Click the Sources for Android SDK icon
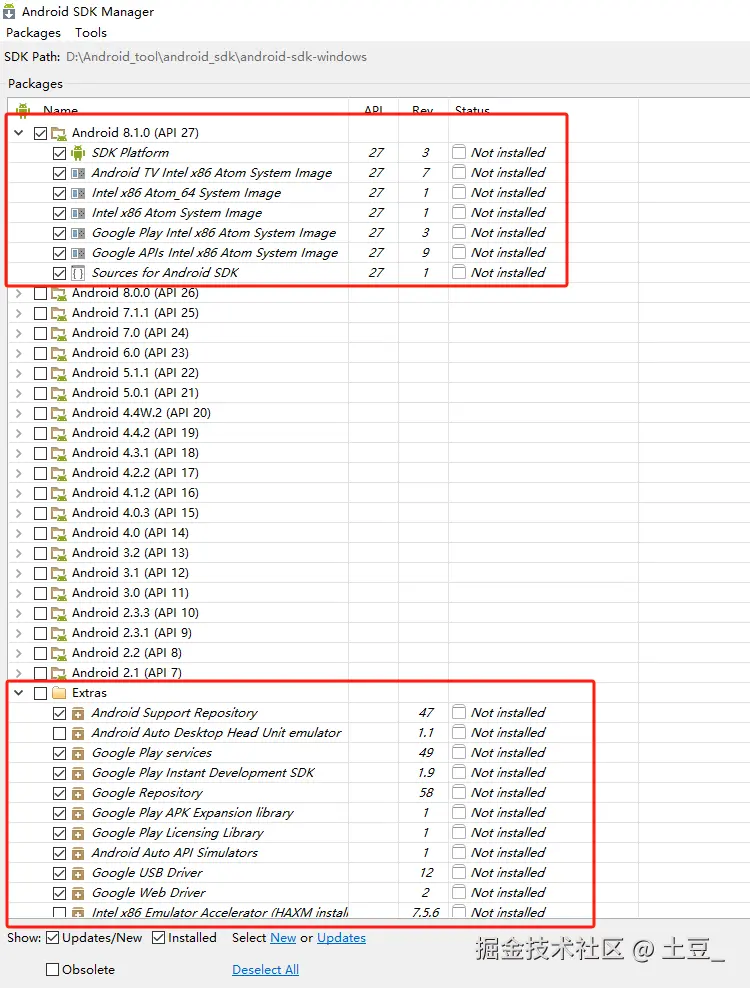The width and height of the screenshot is (750, 988). [x=78, y=273]
